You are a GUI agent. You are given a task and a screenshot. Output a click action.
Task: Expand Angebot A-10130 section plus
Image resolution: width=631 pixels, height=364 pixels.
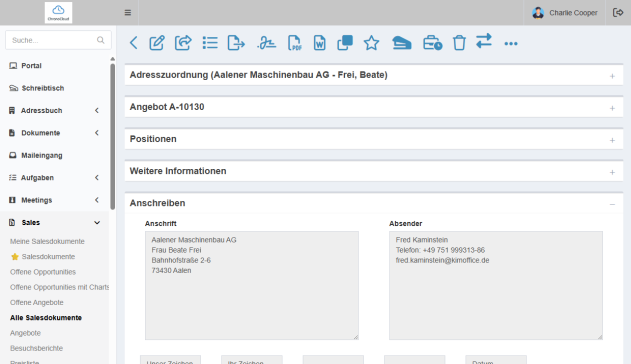(x=612, y=108)
